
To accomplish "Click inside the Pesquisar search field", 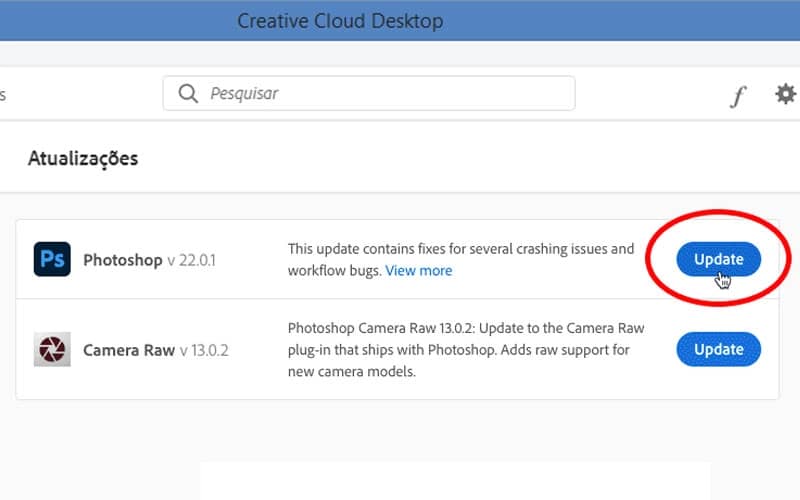I will (369, 93).
